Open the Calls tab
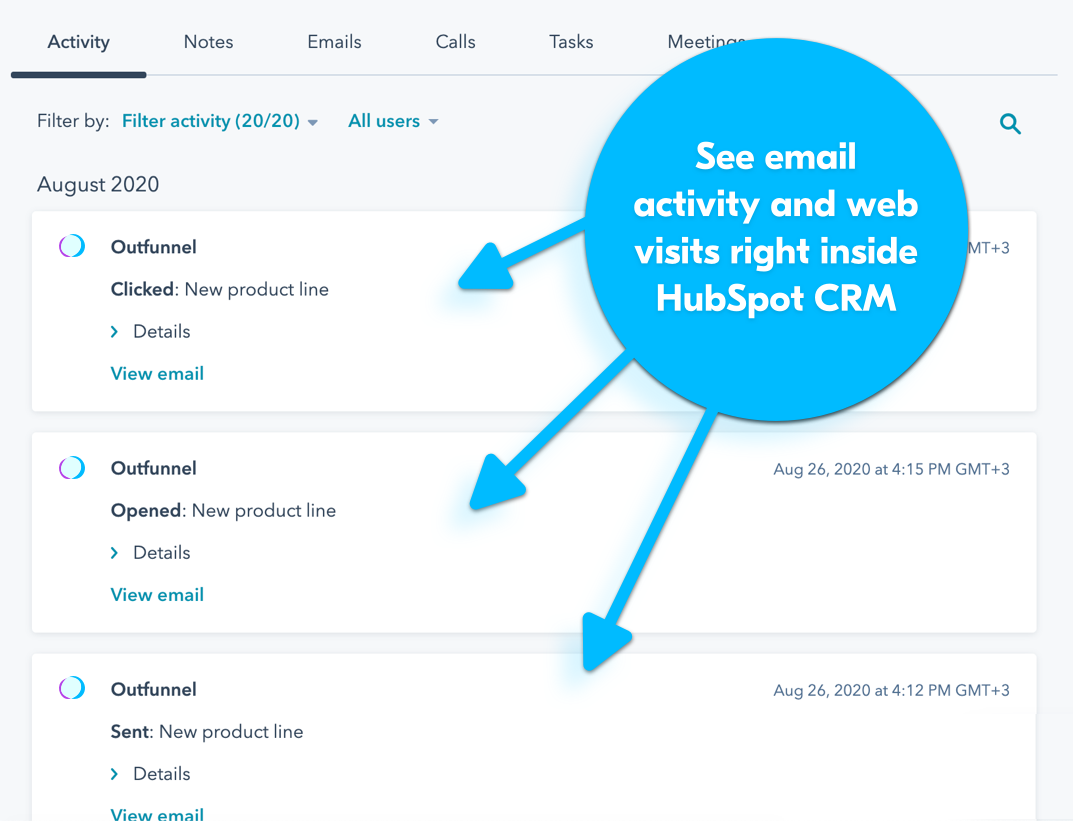The image size is (1073, 822). click(455, 42)
